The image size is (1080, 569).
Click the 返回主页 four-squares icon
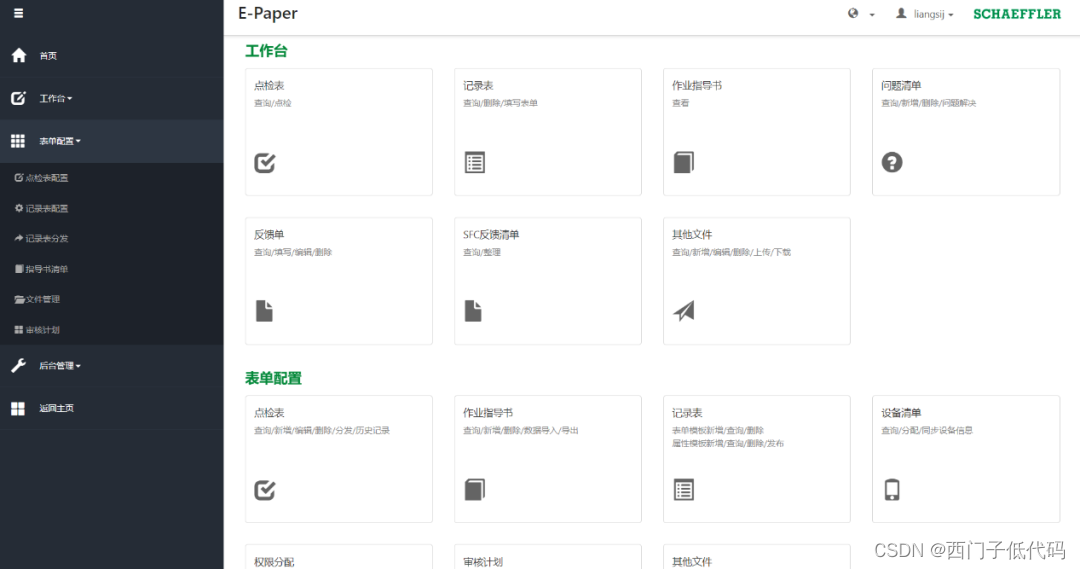pyautogui.click(x=18, y=408)
